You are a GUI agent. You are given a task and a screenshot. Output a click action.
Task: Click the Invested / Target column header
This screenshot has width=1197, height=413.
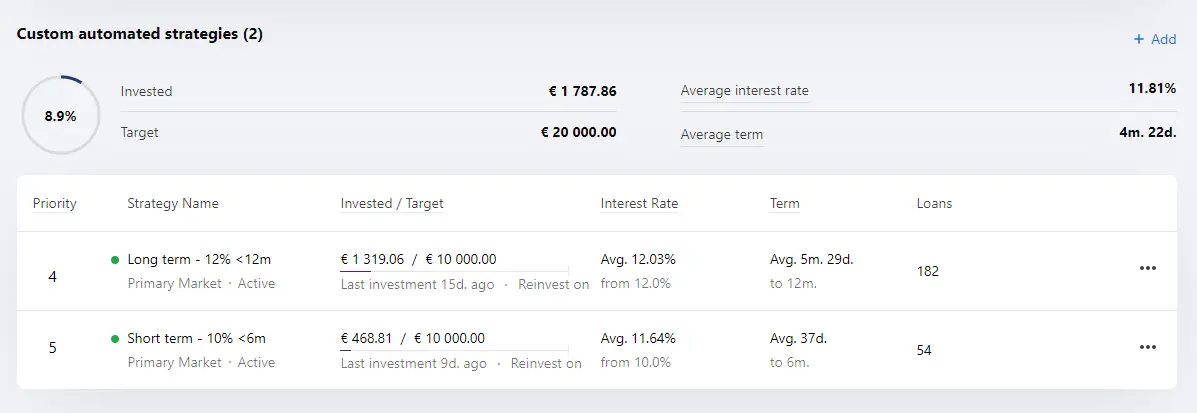[x=392, y=203]
